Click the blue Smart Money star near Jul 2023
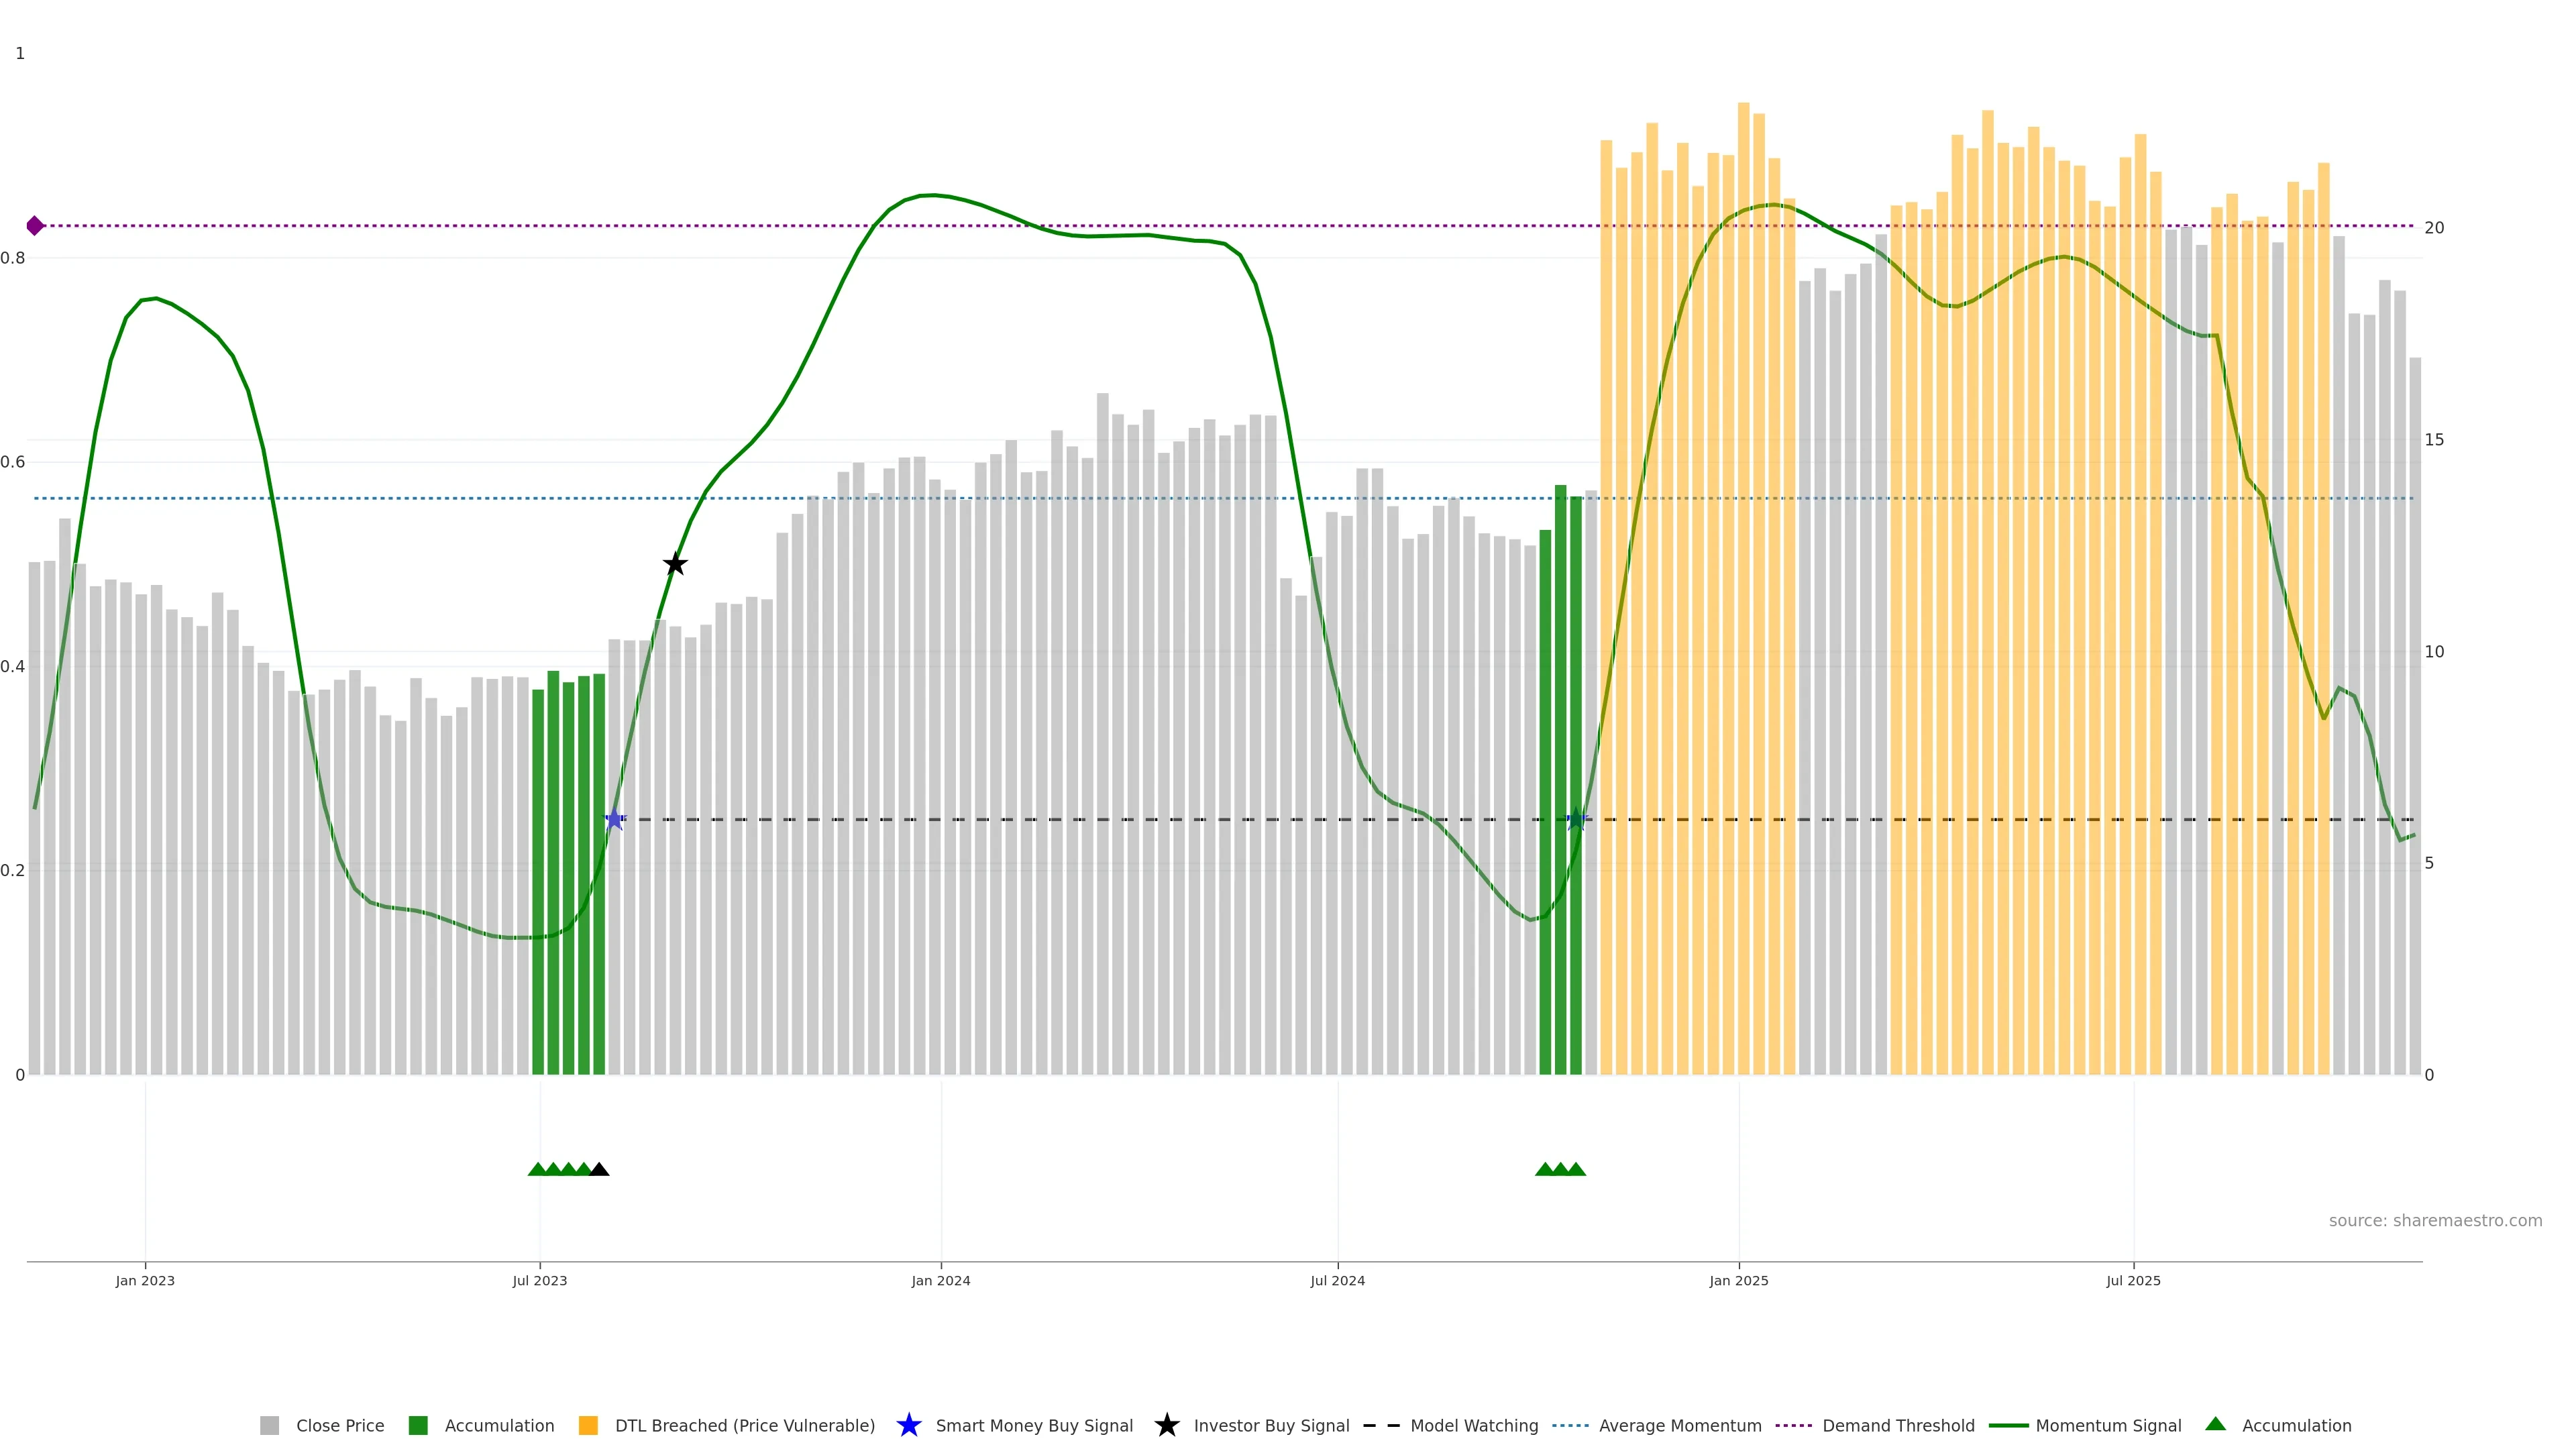The image size is (2576, 1449). tap(614, 820)
